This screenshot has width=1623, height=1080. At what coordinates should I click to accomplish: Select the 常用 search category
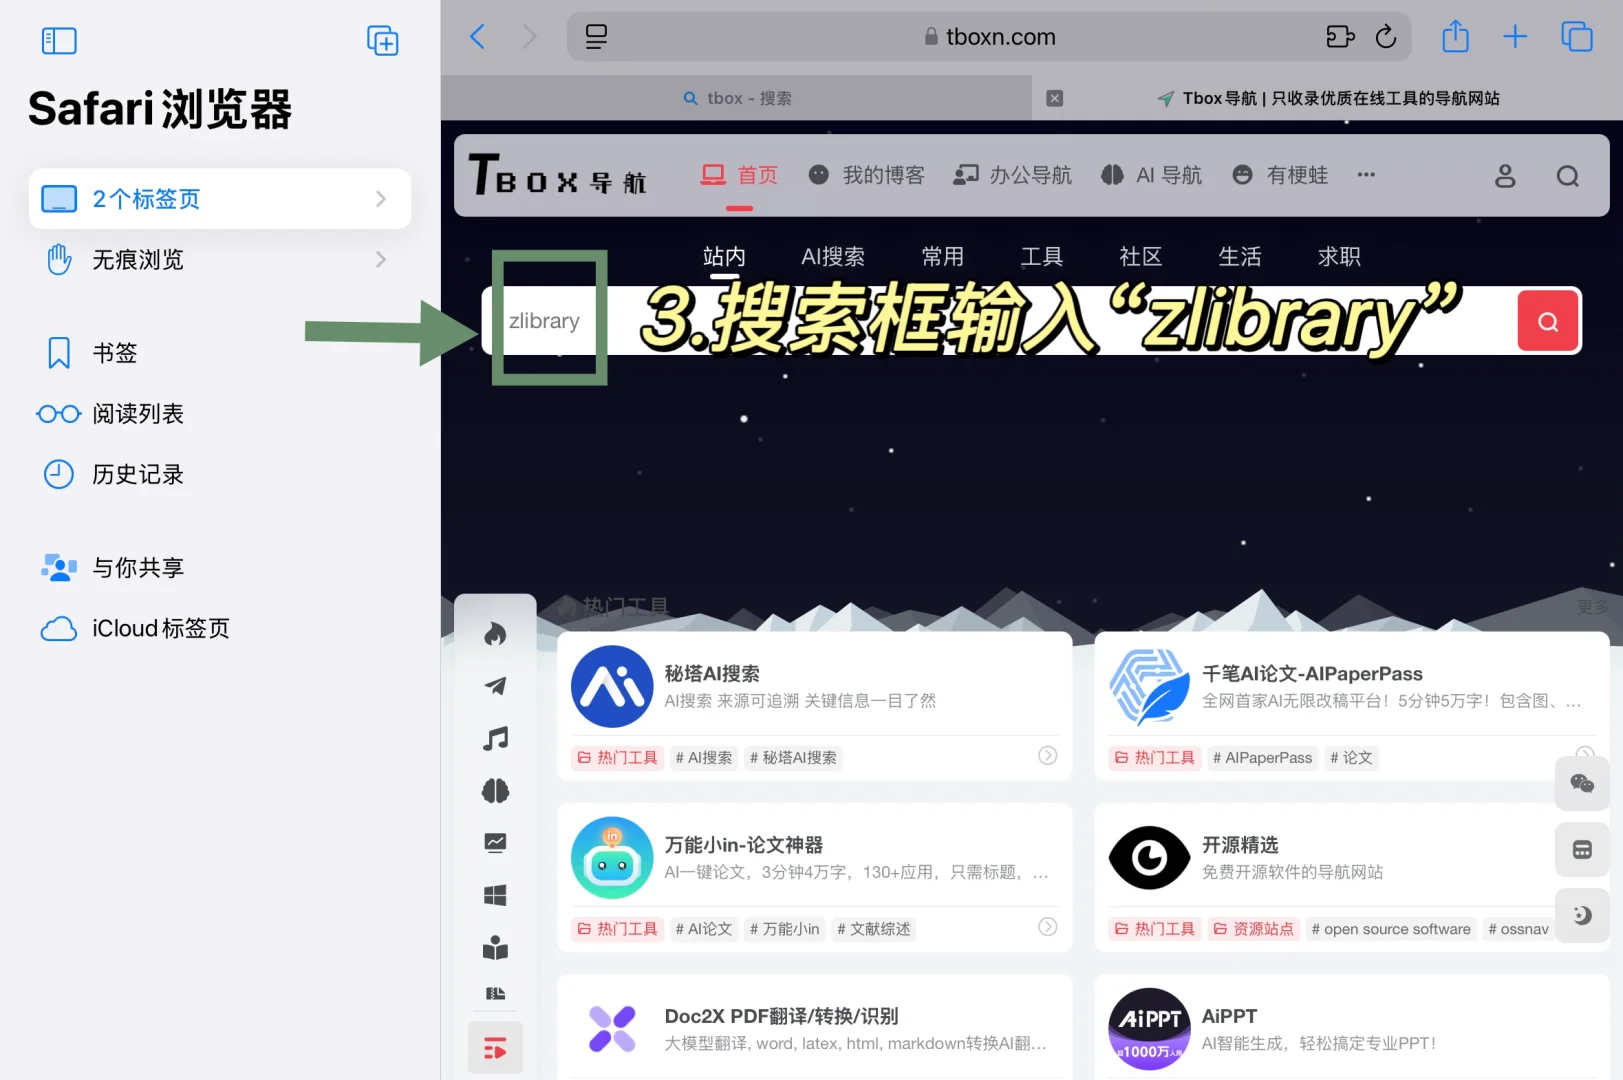(x=943, y=257)
